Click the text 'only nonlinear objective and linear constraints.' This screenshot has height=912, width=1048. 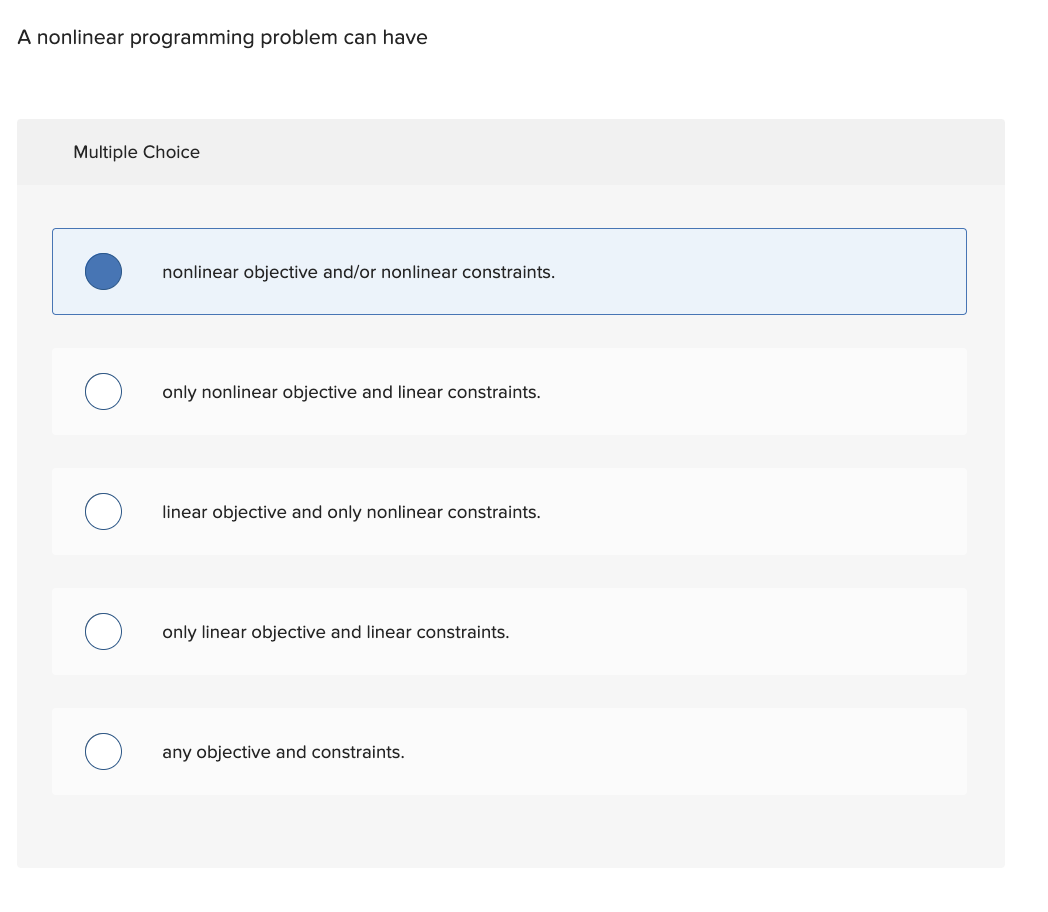point(351,392)
